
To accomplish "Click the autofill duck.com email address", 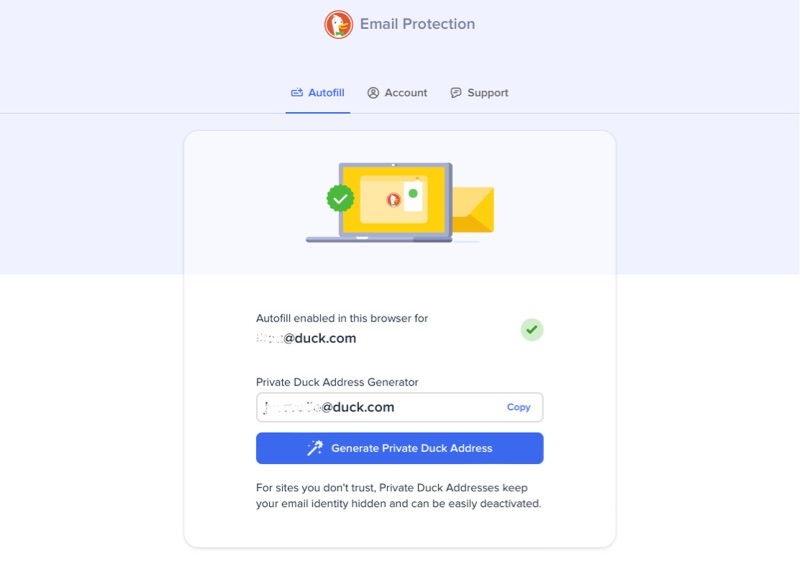I will coord(307,338).
